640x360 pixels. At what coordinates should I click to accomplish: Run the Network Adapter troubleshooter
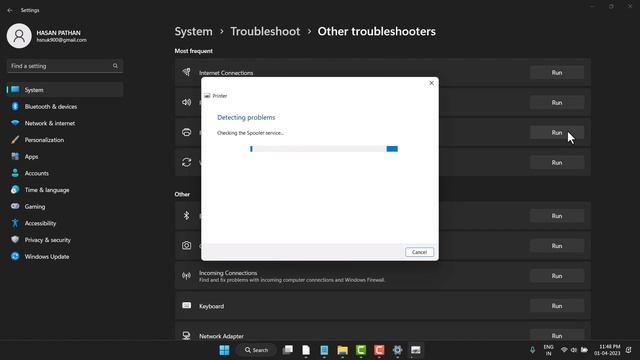pos(557,336)
